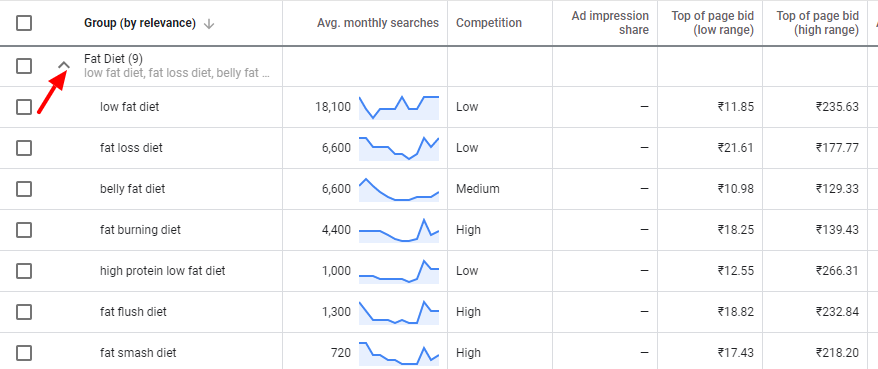Select high protein low fat diet checkbox

coord(24,270)
